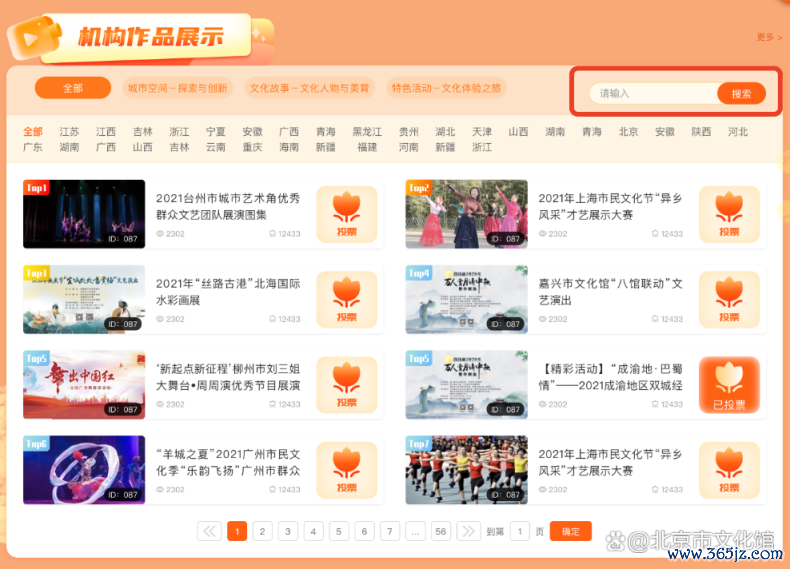The image size is (790, 569).
Task: Go to page 7
Action: 389,531
